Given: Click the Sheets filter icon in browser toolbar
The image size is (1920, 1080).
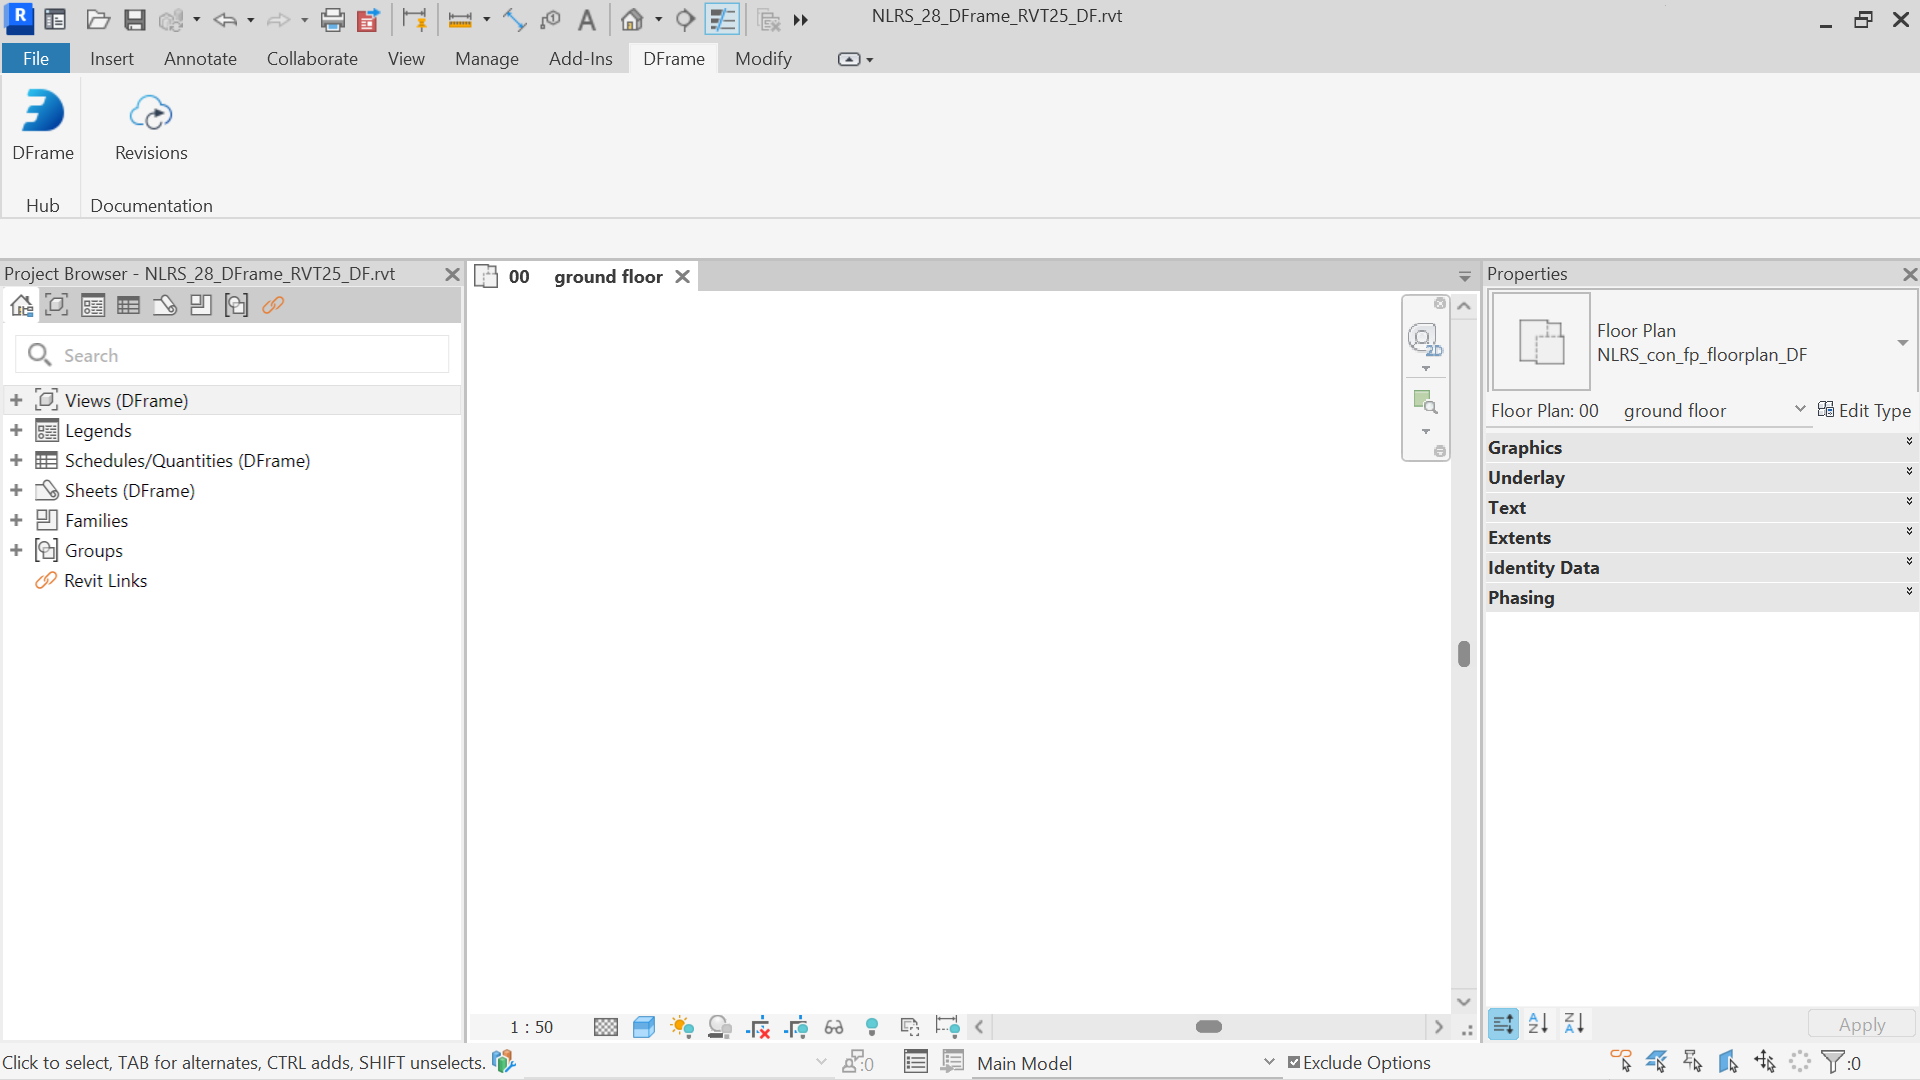Looking at the screenshot, I should point(165,305).
